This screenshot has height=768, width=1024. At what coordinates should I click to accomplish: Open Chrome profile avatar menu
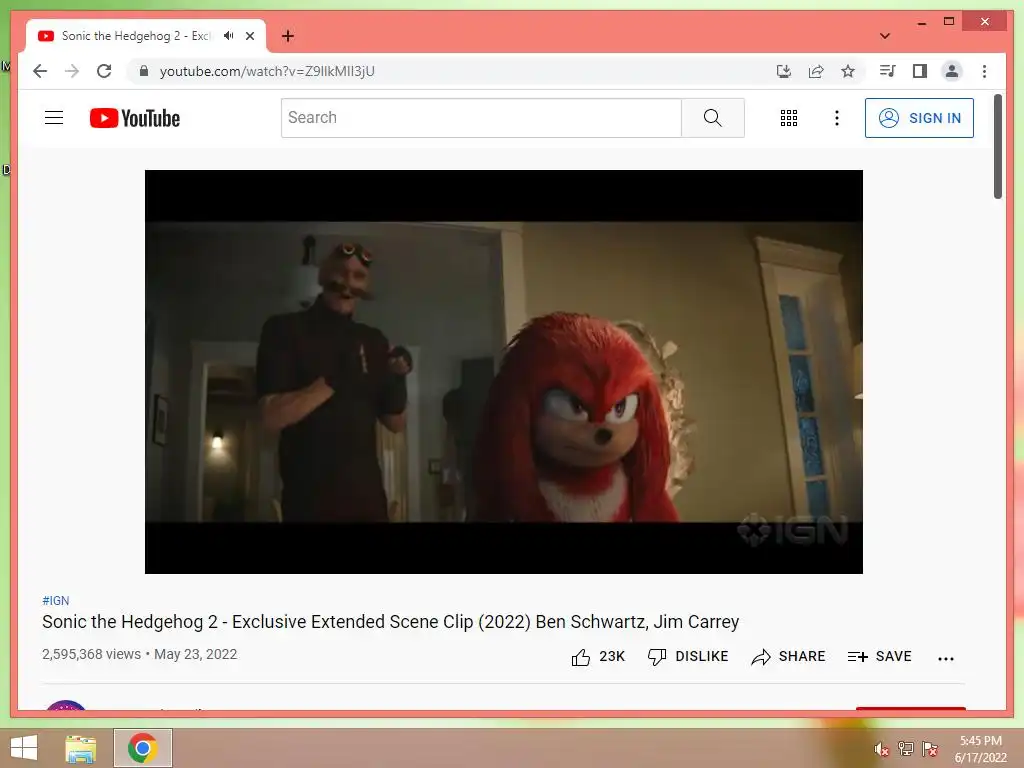[x=952, y=71]
